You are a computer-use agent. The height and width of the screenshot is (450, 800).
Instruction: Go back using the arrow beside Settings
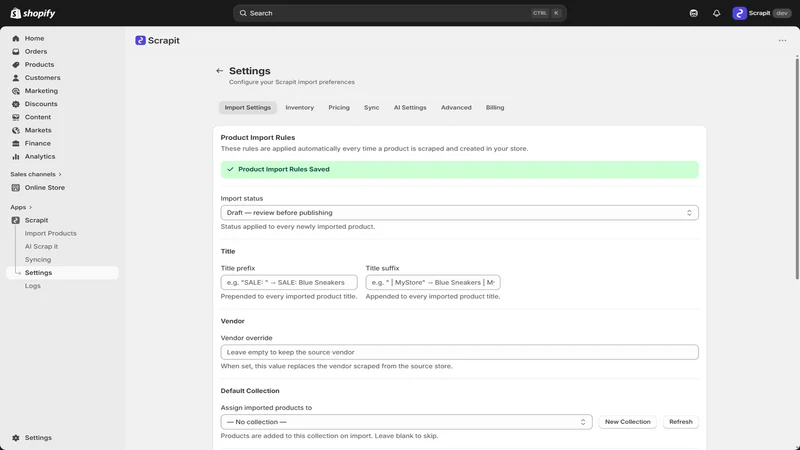click(219, 71)
